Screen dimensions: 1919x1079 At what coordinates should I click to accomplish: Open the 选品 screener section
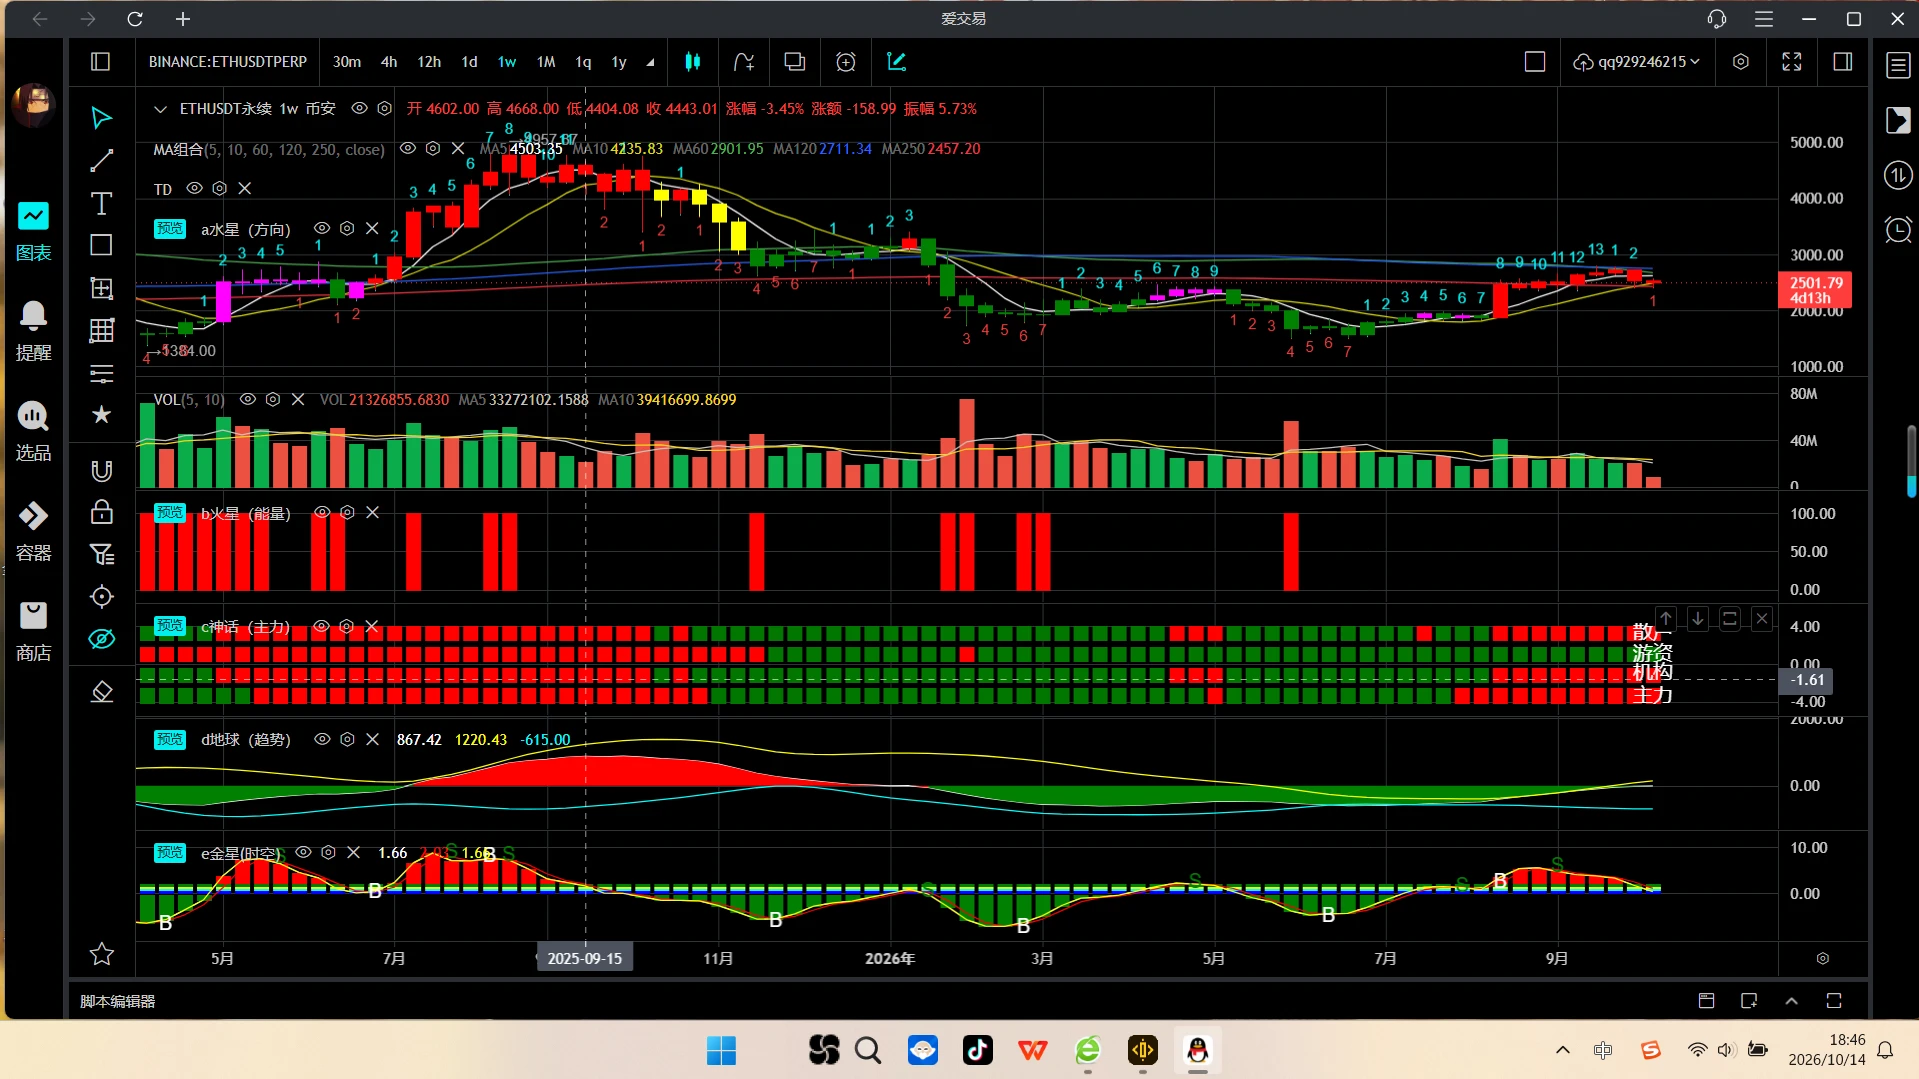pyautogui.click(x=33, y=431)
